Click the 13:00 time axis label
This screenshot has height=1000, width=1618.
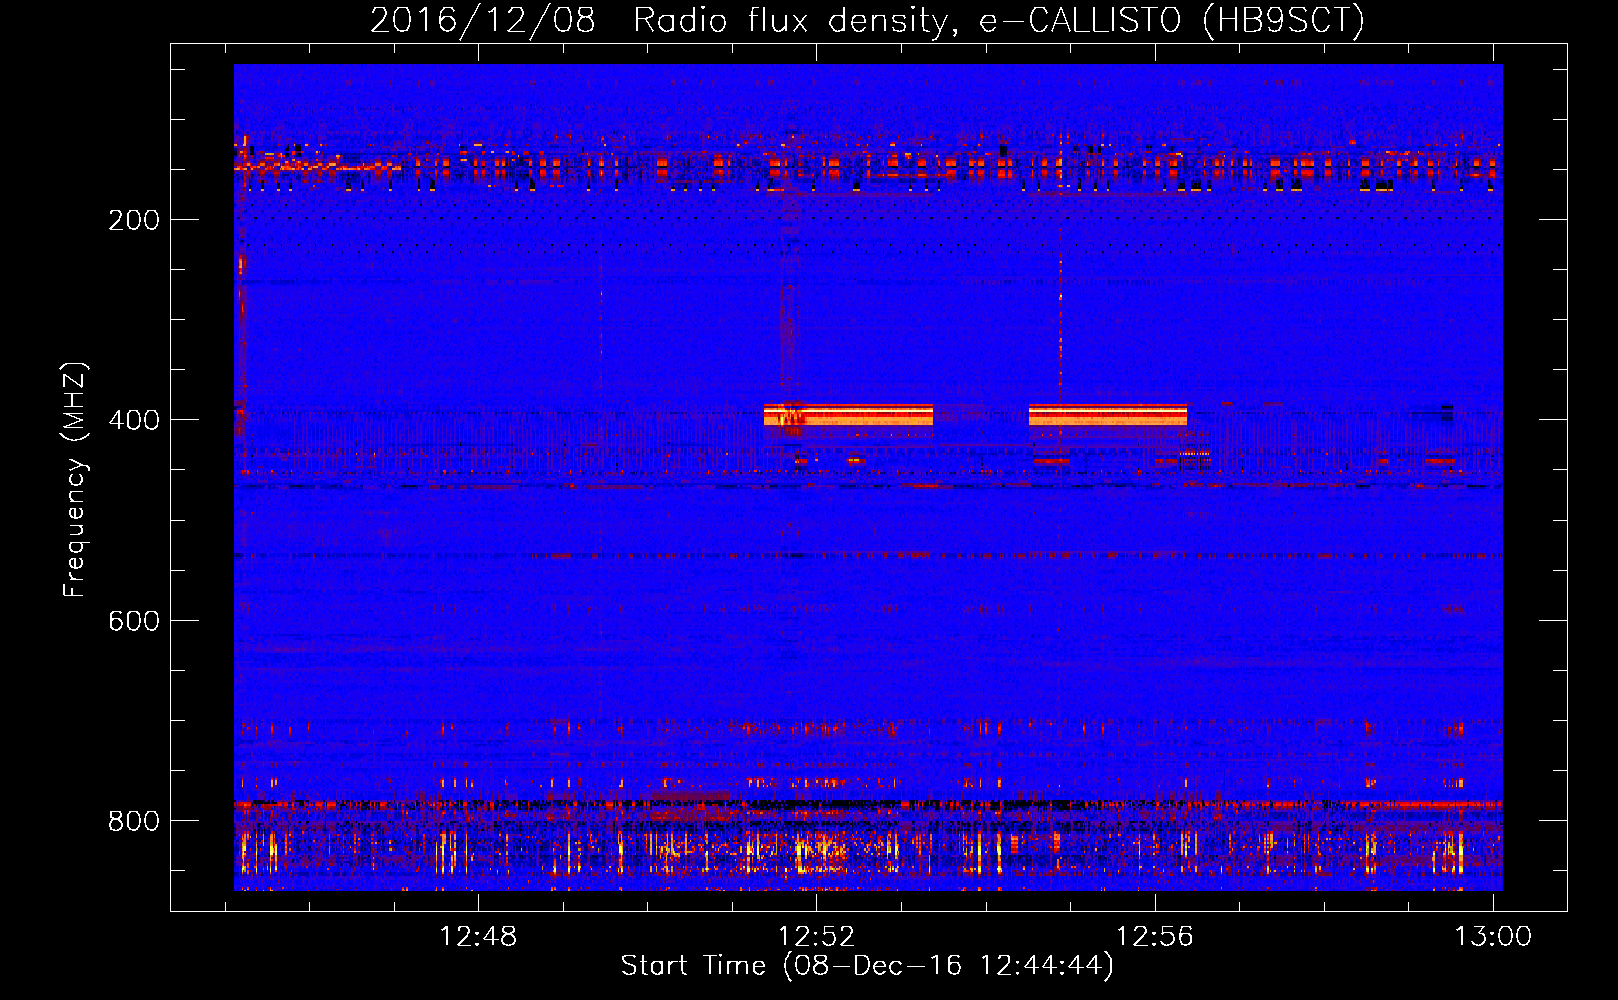click(x=1493, y=937)
